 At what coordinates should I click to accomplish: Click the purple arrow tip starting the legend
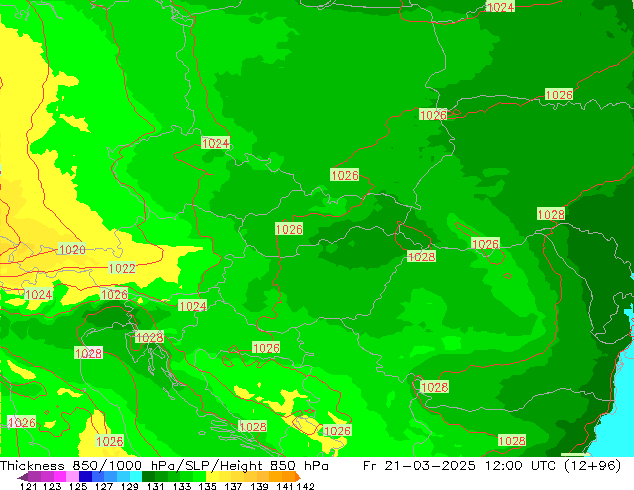pos(23,477)
